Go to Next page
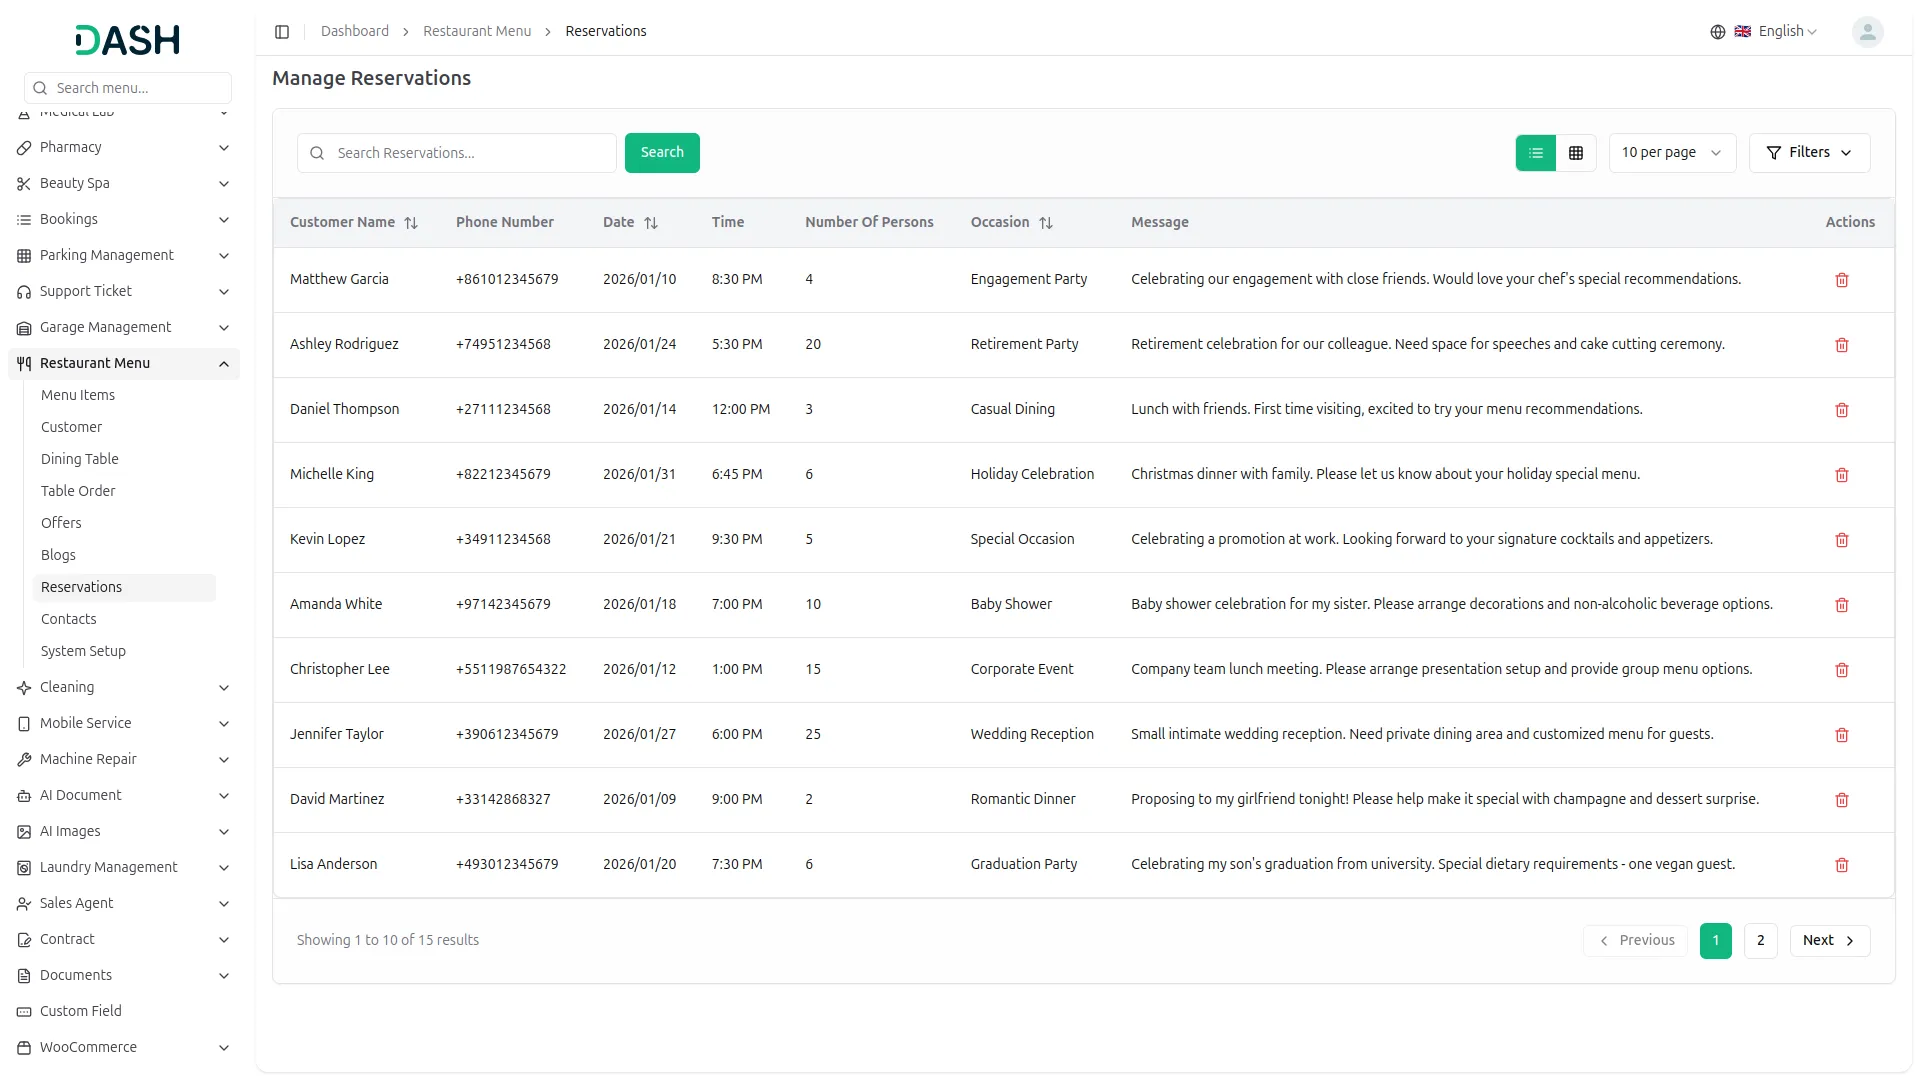This screenshot has height=1080, width=1920. pyautogui.click(x=1828, y=941)
